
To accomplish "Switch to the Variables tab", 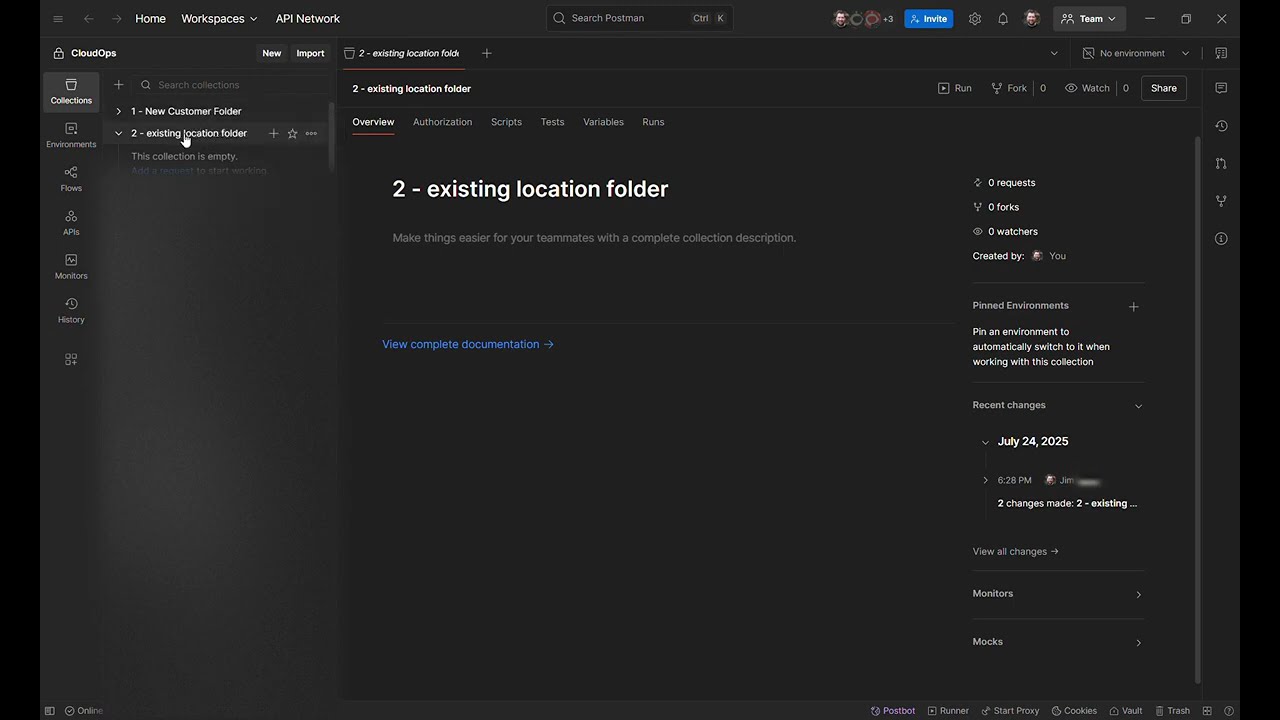I will pyautogui.click(x=603, y=122).
